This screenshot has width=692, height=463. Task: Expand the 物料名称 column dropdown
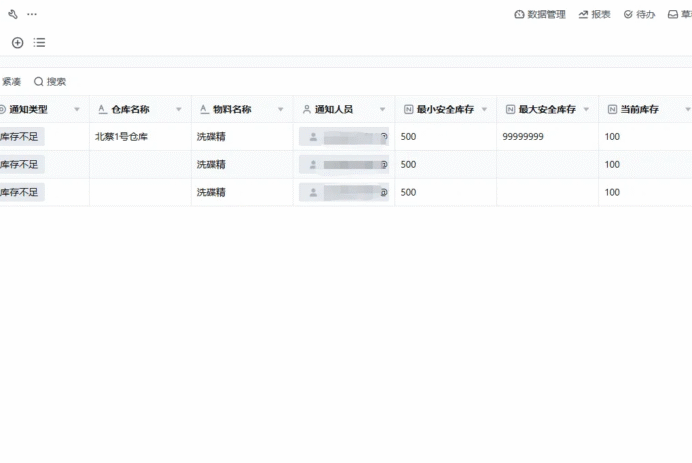[x=280, y=109]
